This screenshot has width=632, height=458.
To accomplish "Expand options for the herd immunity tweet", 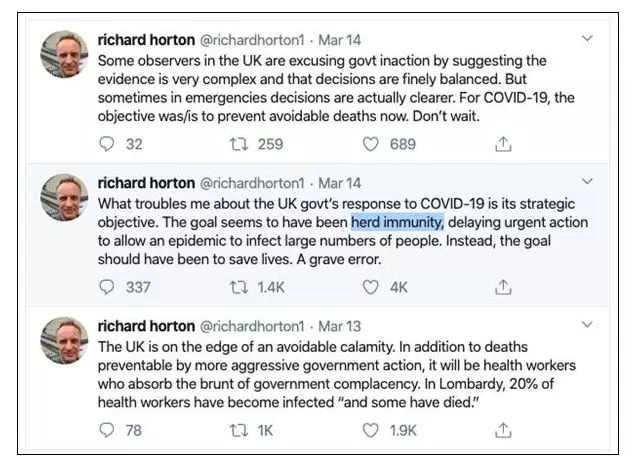I will 587,182.
